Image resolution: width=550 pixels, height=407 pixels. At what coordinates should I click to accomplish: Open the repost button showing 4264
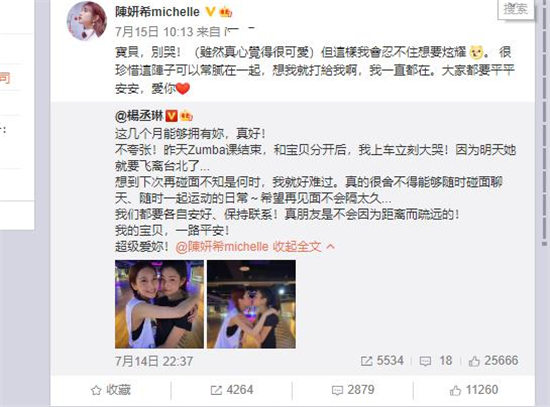point(232,390)
